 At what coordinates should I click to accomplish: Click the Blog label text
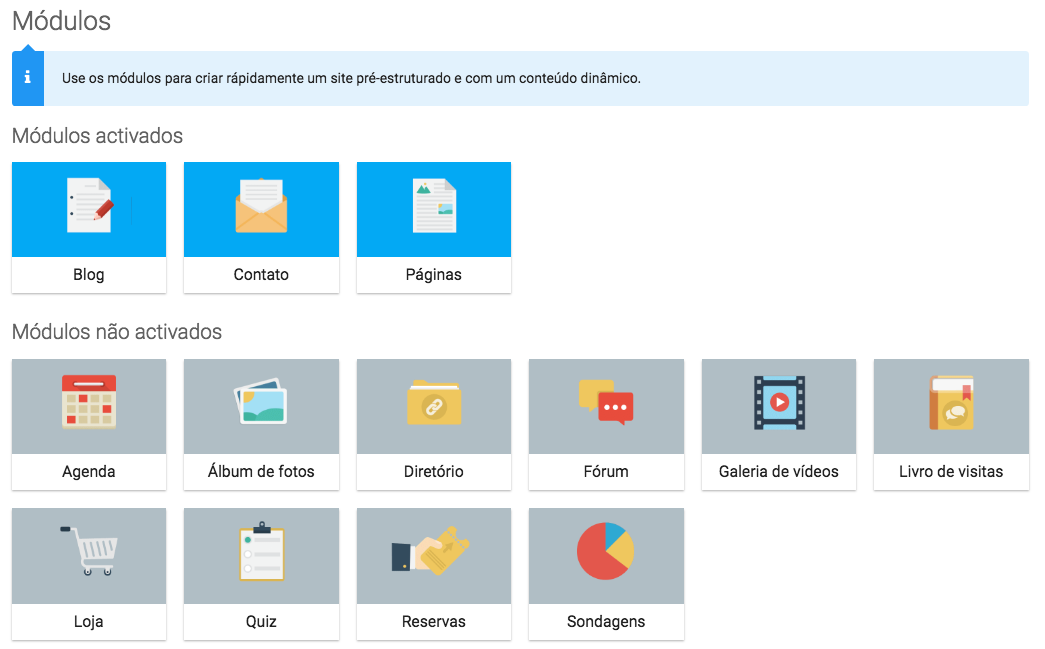[89, 275]
